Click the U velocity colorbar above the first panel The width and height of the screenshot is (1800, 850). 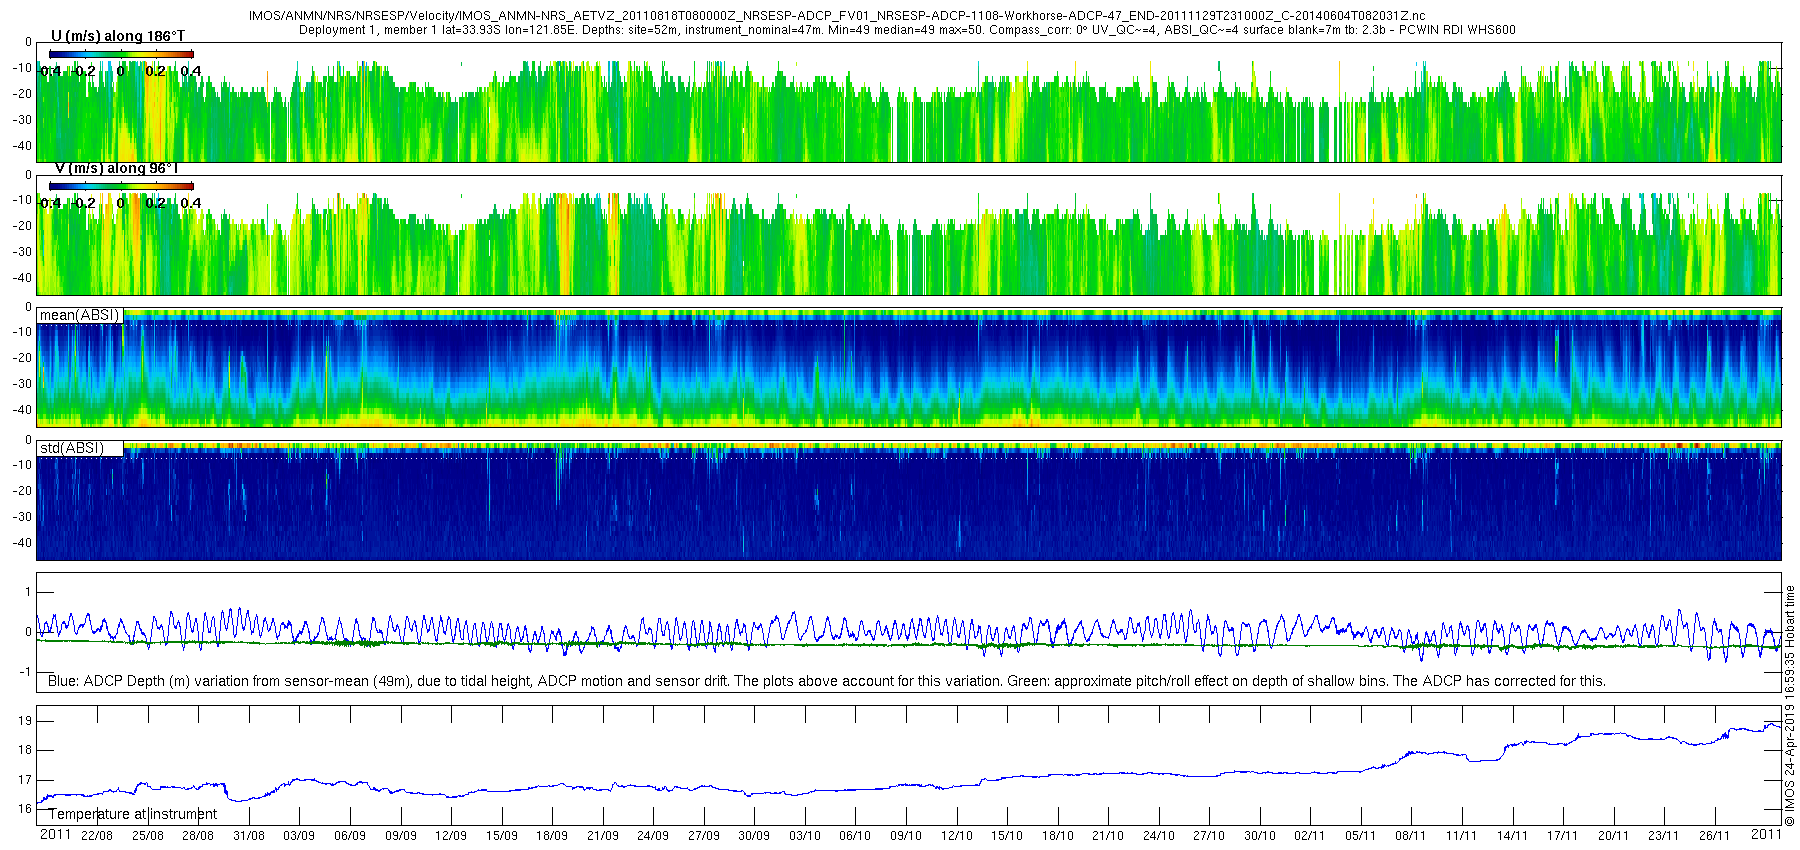click(x=121, y=54)
